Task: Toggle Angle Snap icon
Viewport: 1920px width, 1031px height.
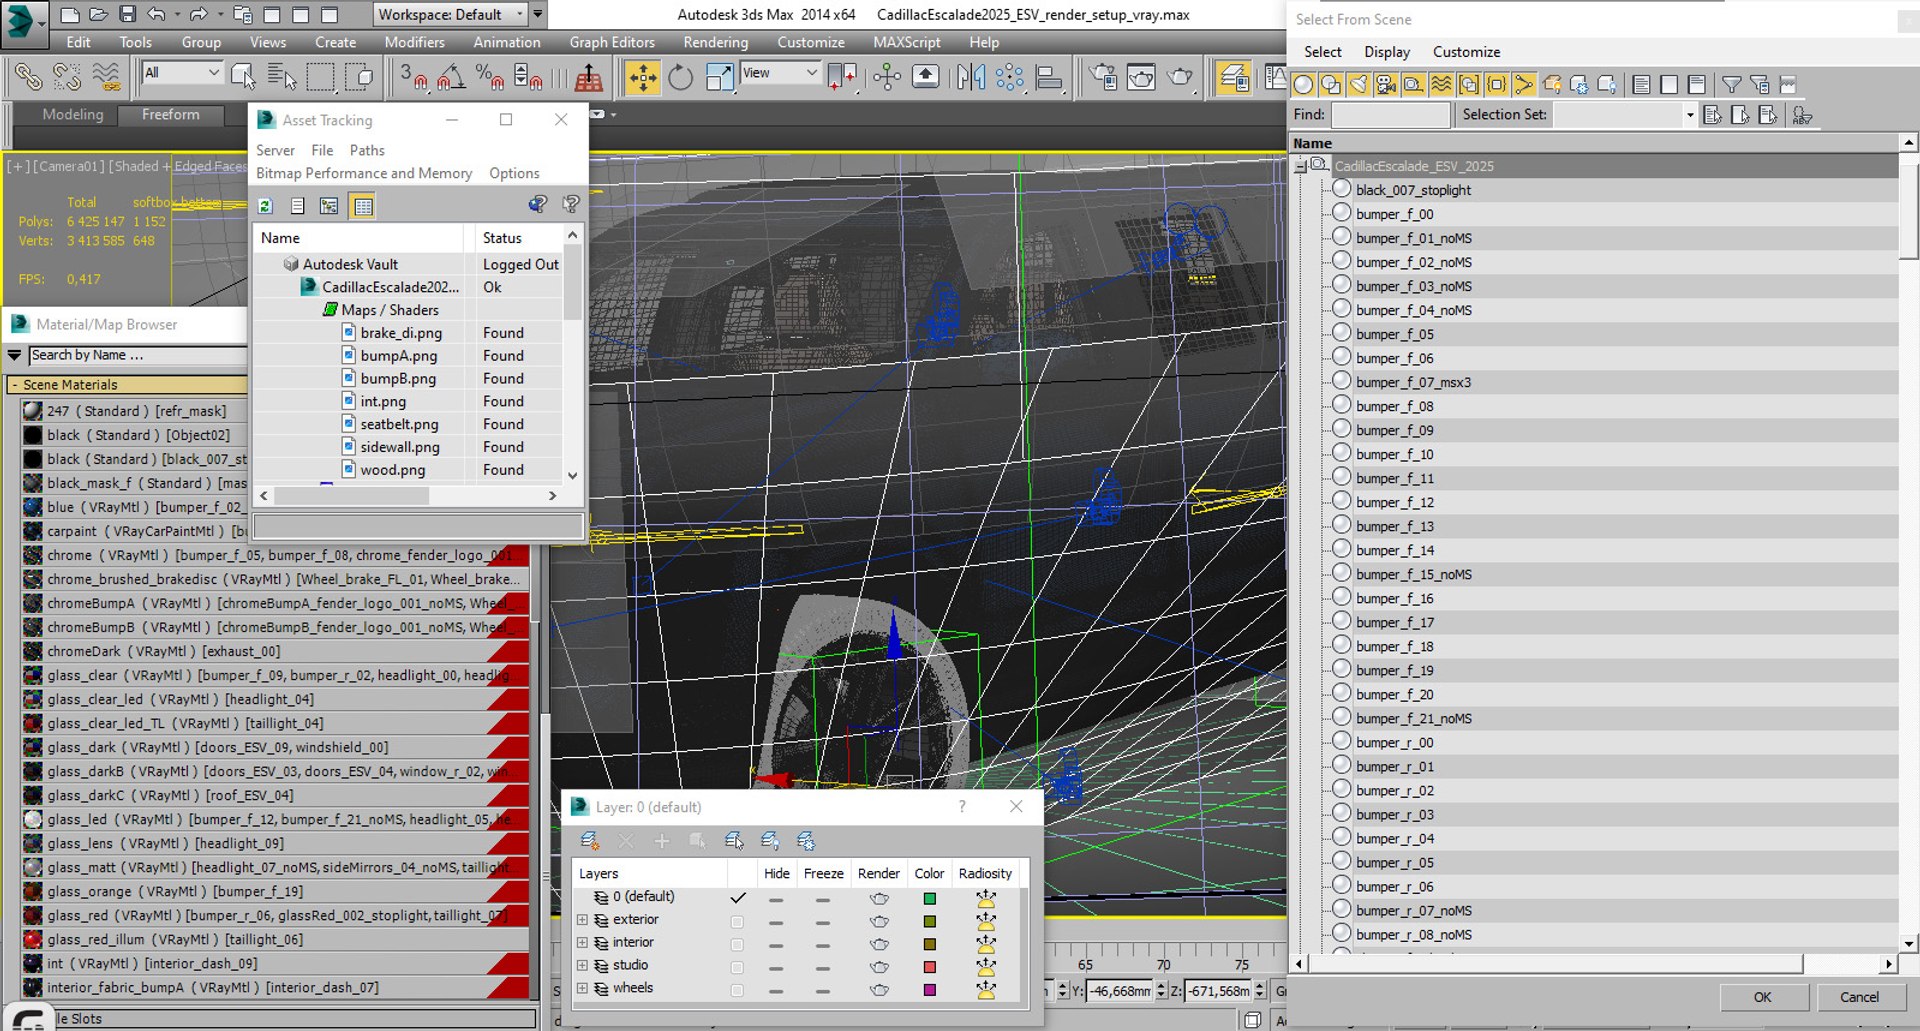Action: [x=451, y=77]
